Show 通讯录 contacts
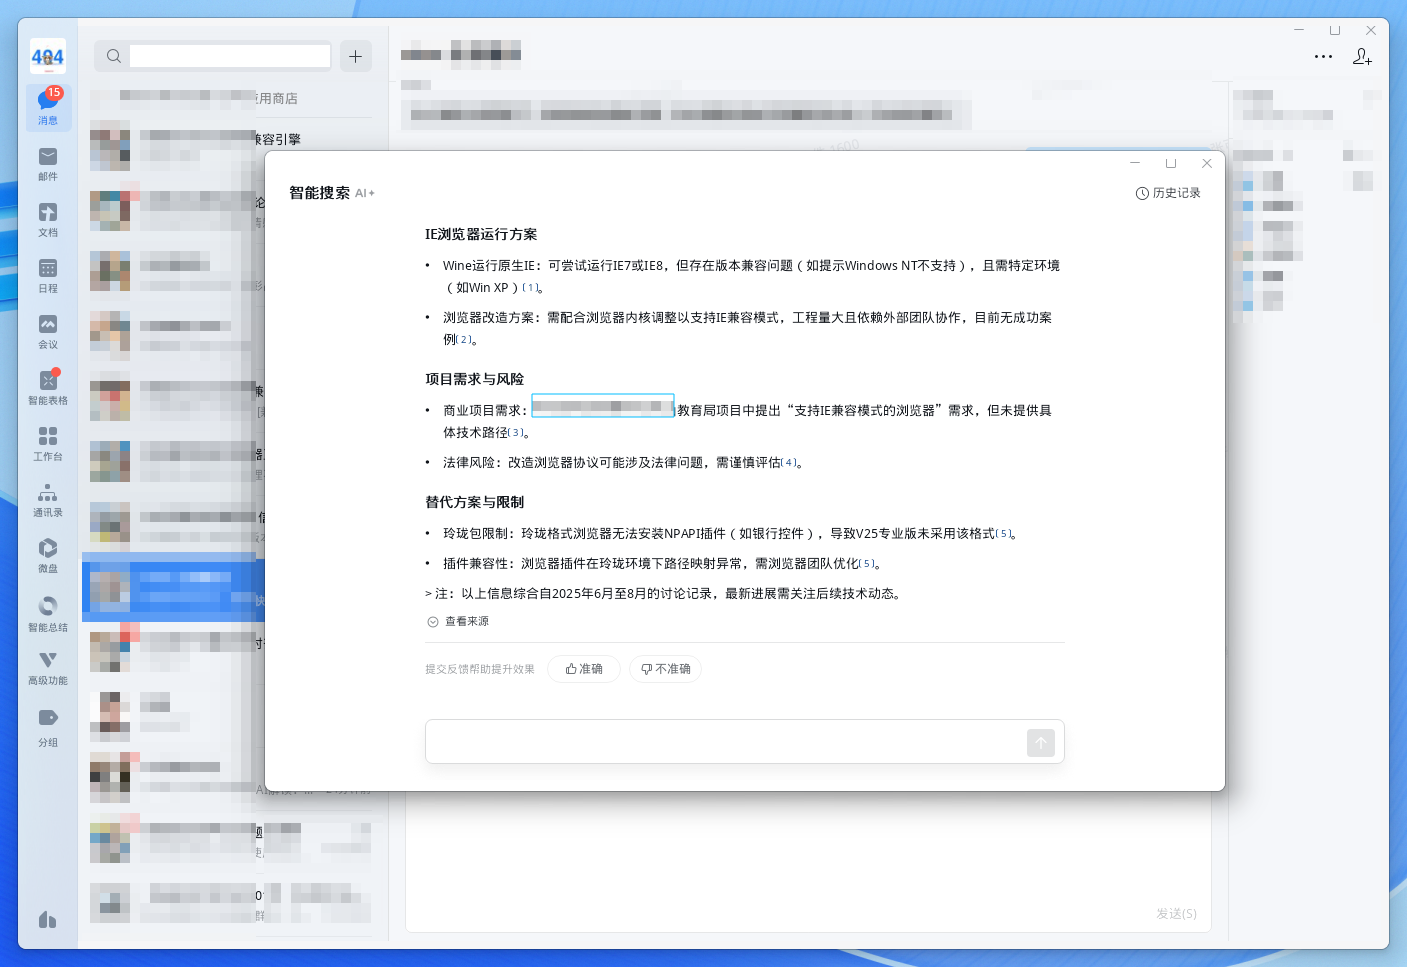Viewport: 1407px width, 967px height. tap(48, 499)
